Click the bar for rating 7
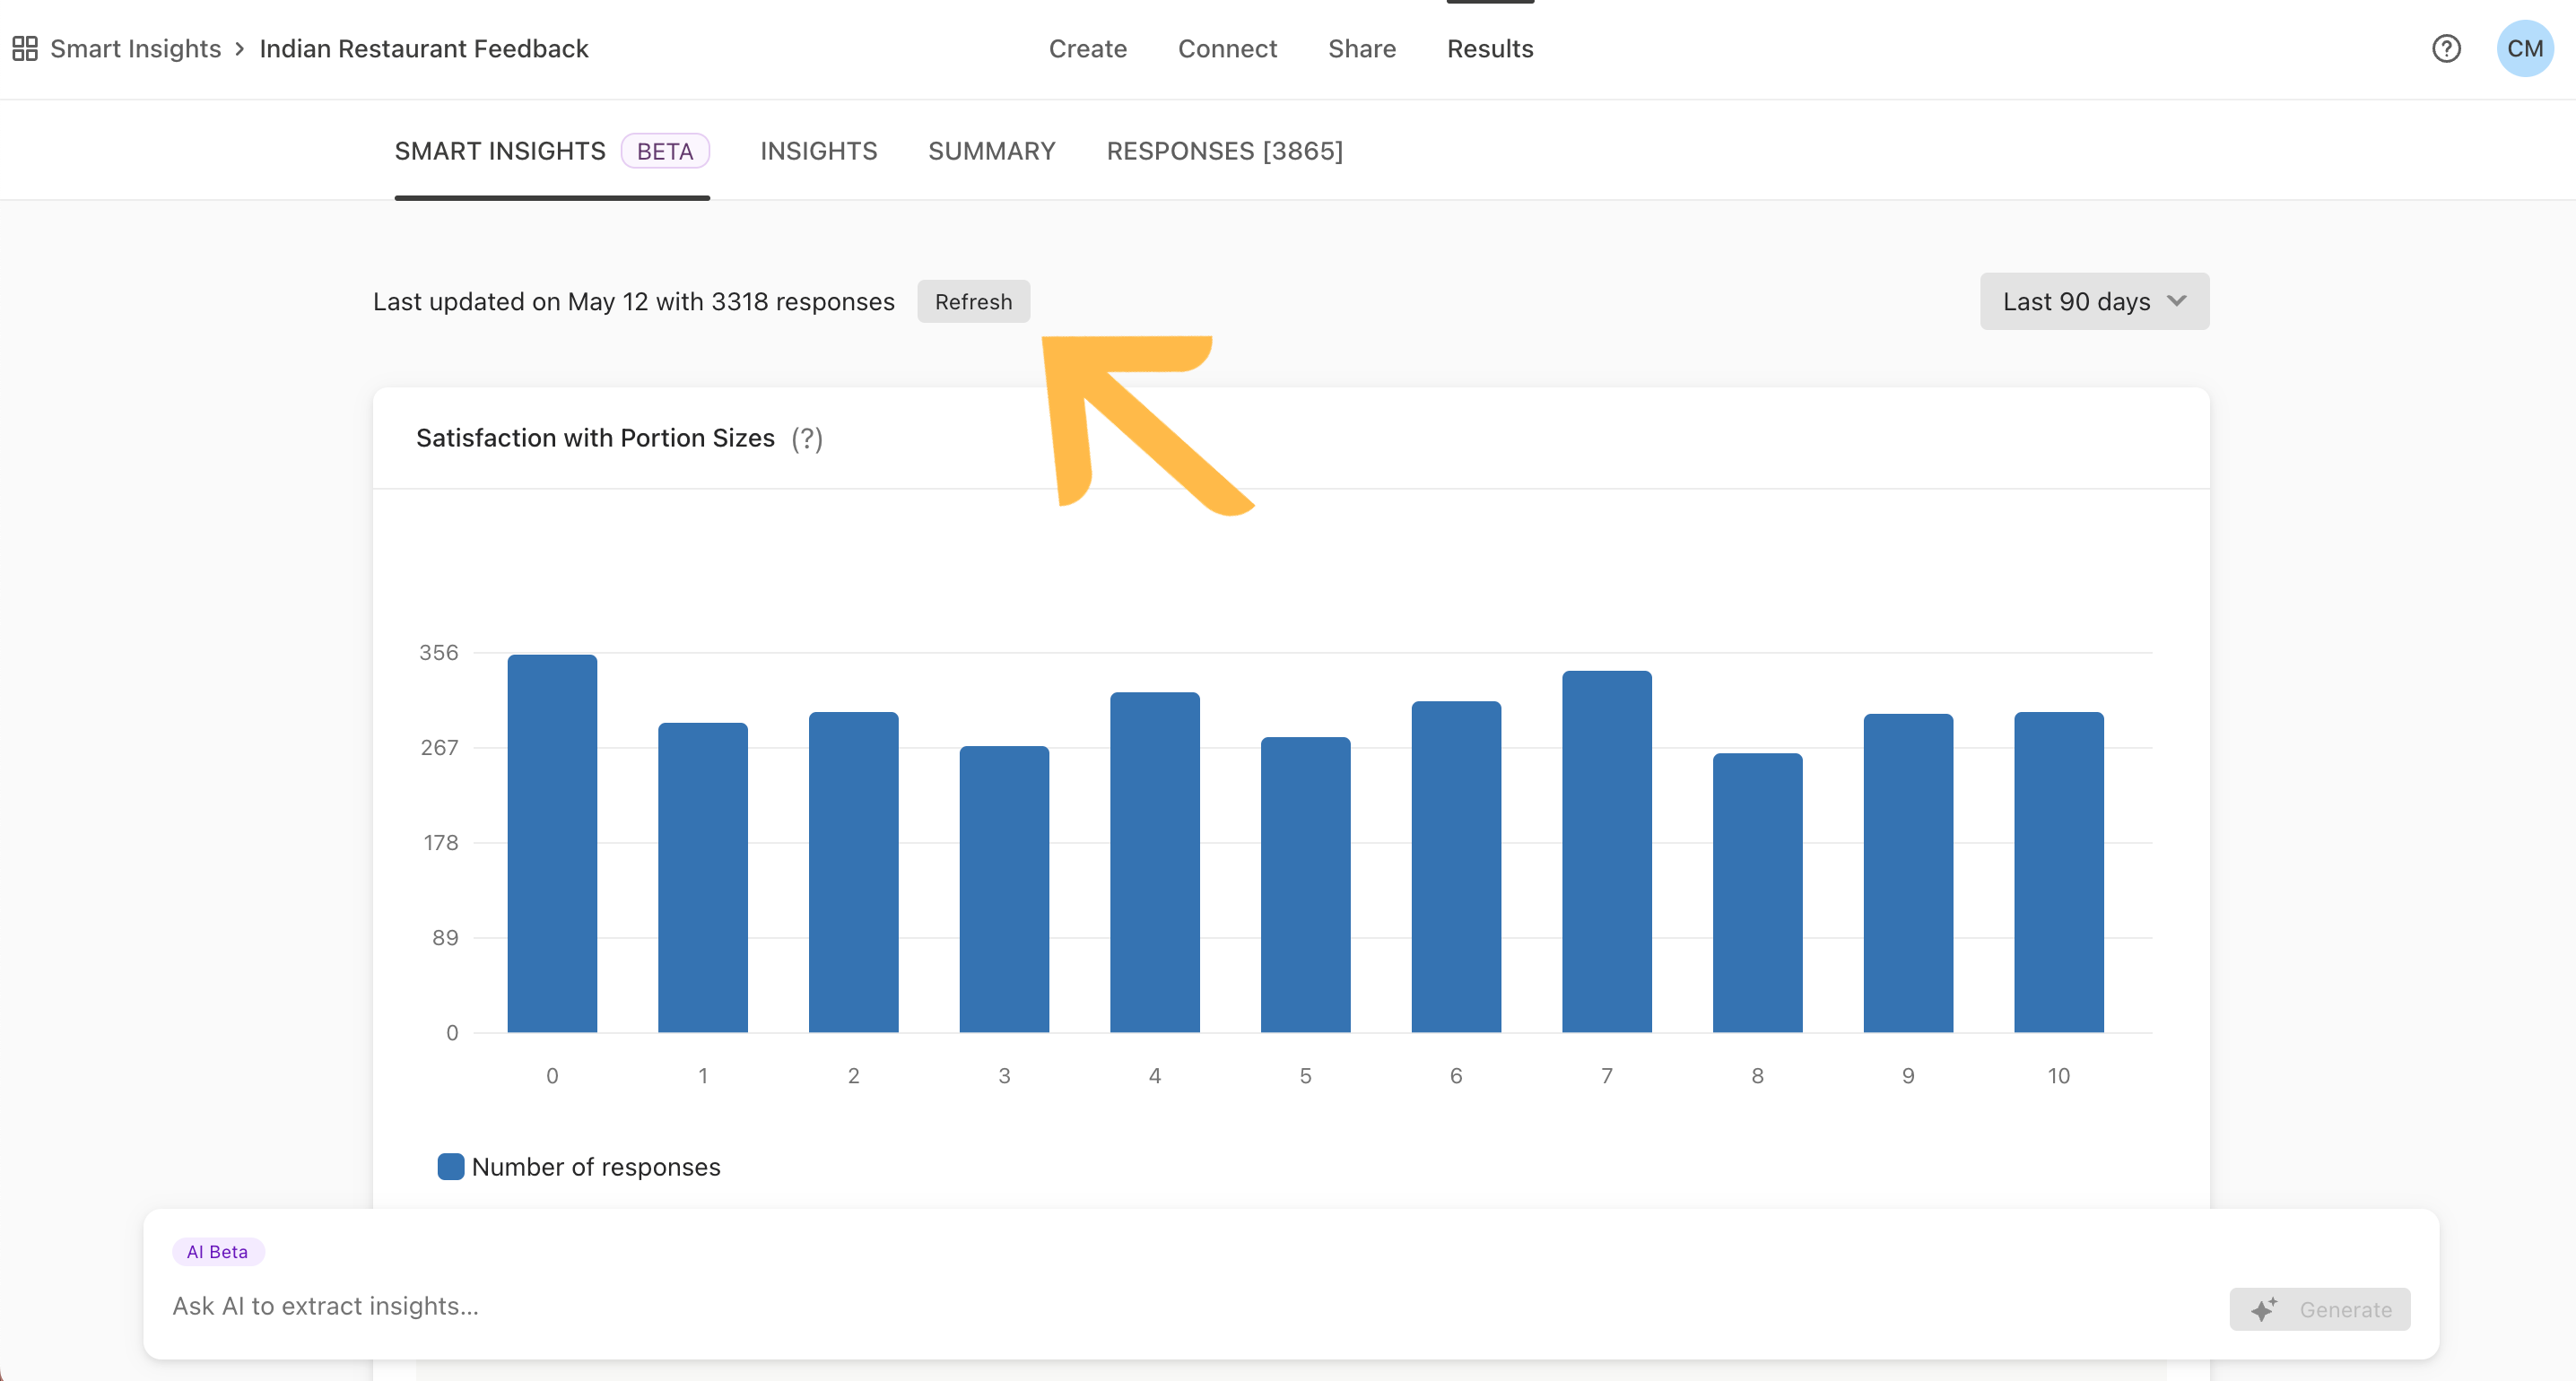This screenshot has height=1381, width=2576. pos(1607,851)
